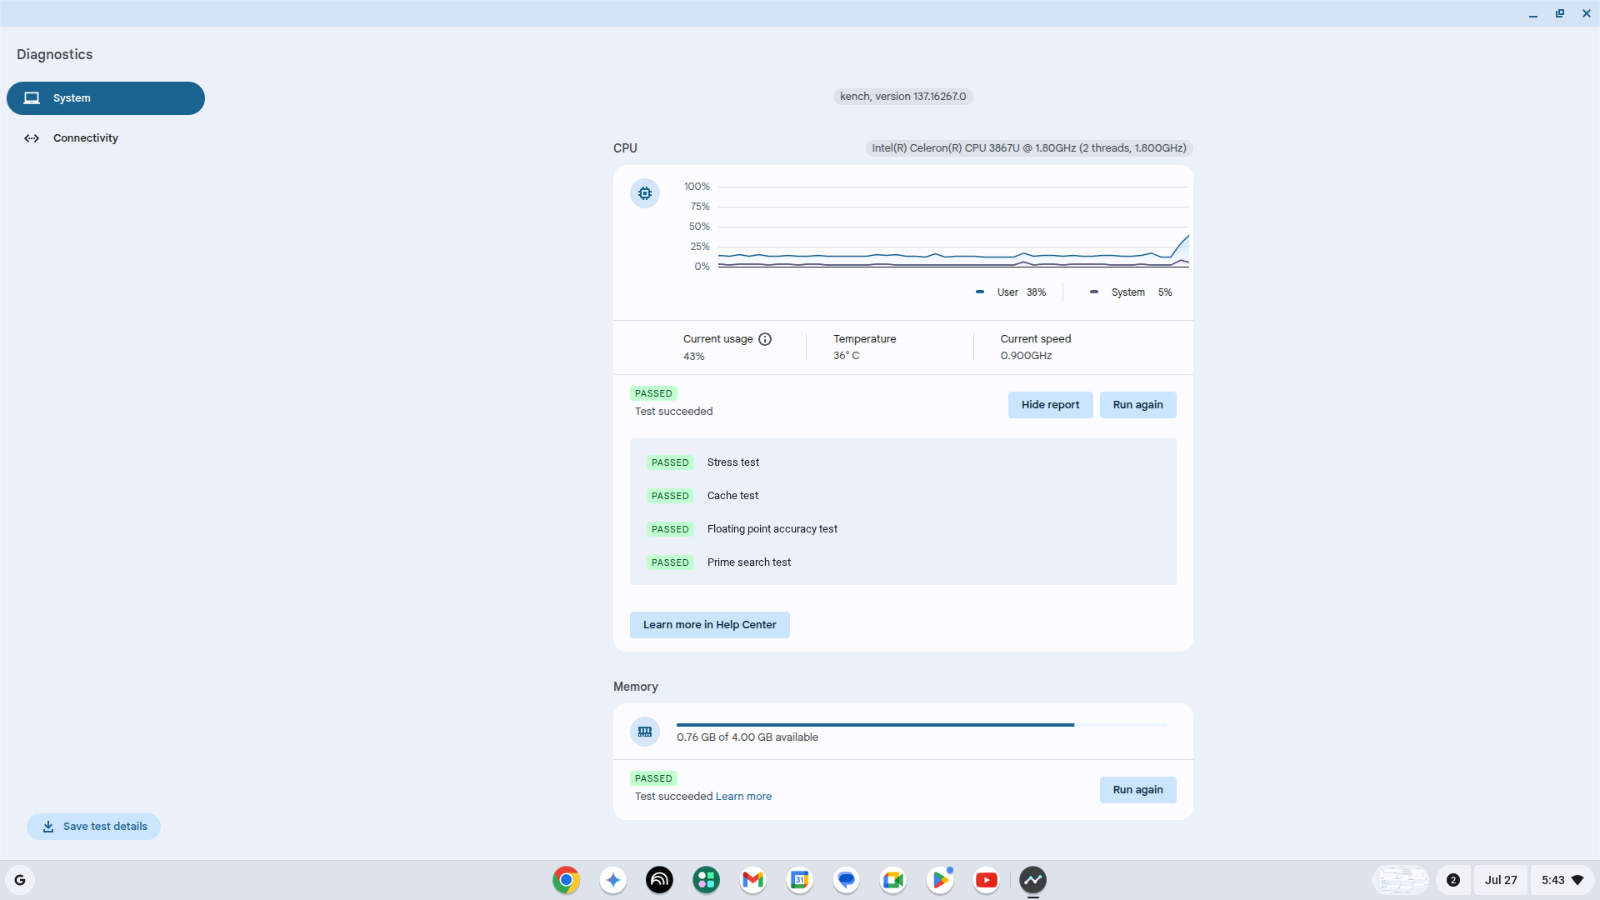
Task: Click the Memory module icon
Action: (645, 732)
